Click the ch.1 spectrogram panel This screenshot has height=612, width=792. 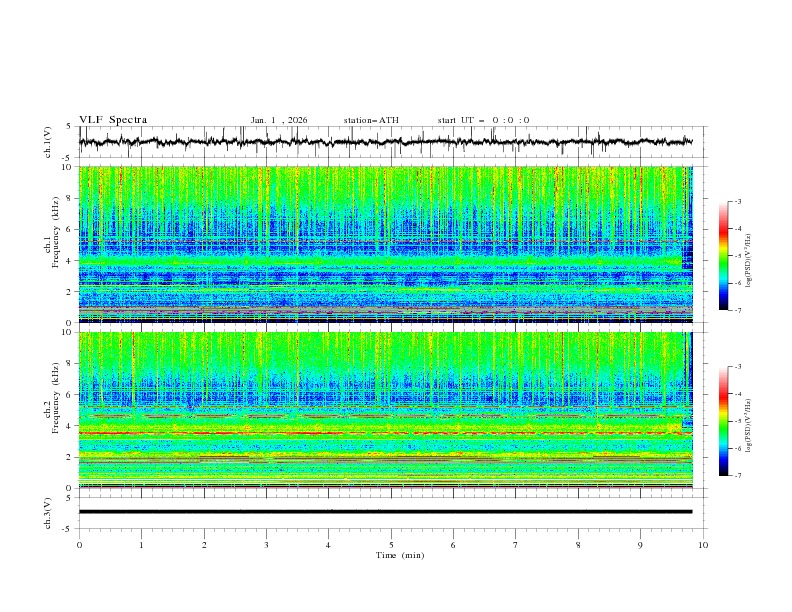coord(386,244)
